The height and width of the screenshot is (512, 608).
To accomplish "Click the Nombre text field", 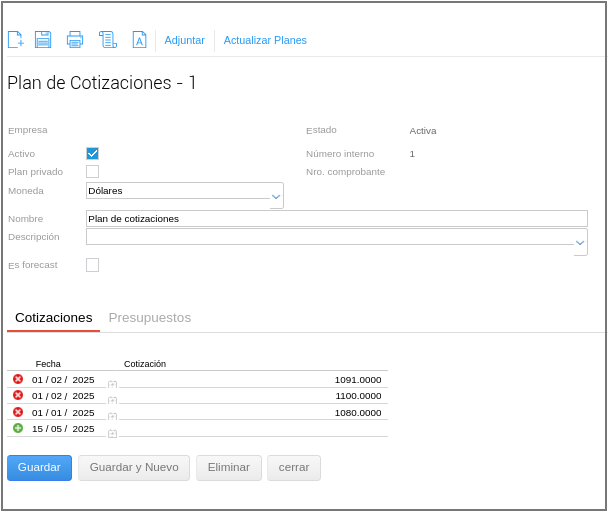I will point(336,218).
